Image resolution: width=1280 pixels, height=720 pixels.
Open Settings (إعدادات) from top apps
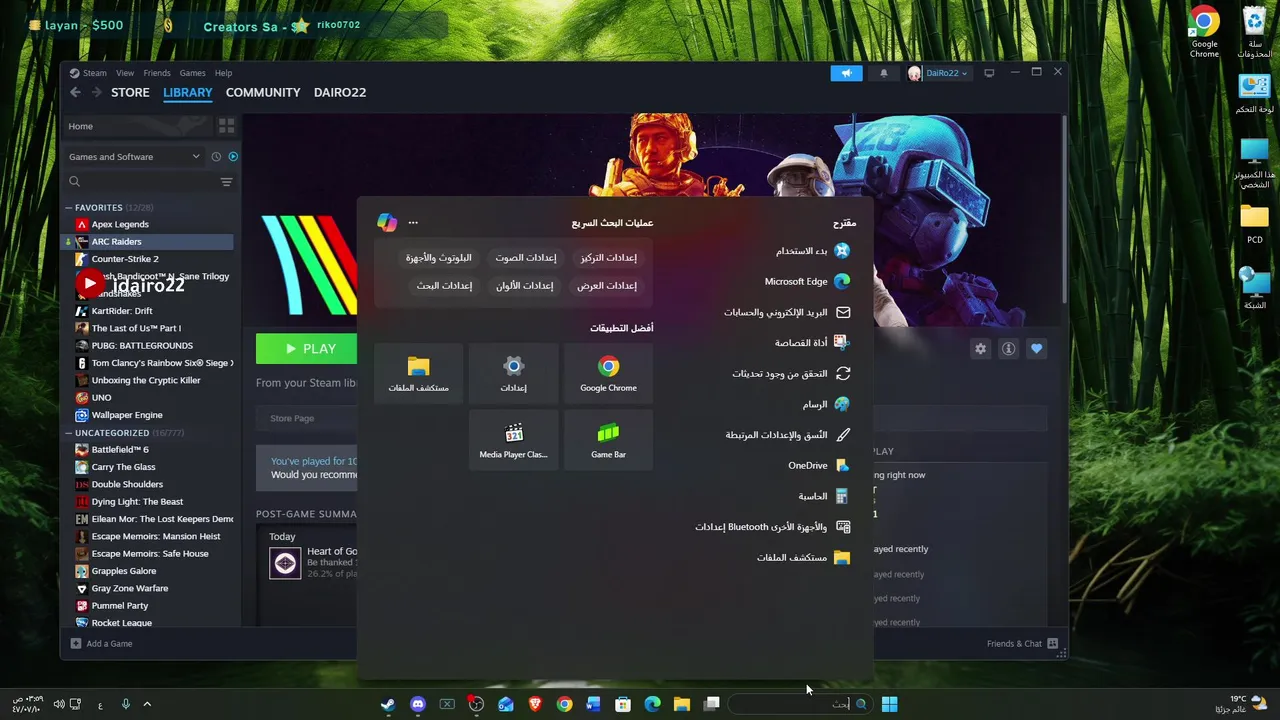click(x=513, y=373)
